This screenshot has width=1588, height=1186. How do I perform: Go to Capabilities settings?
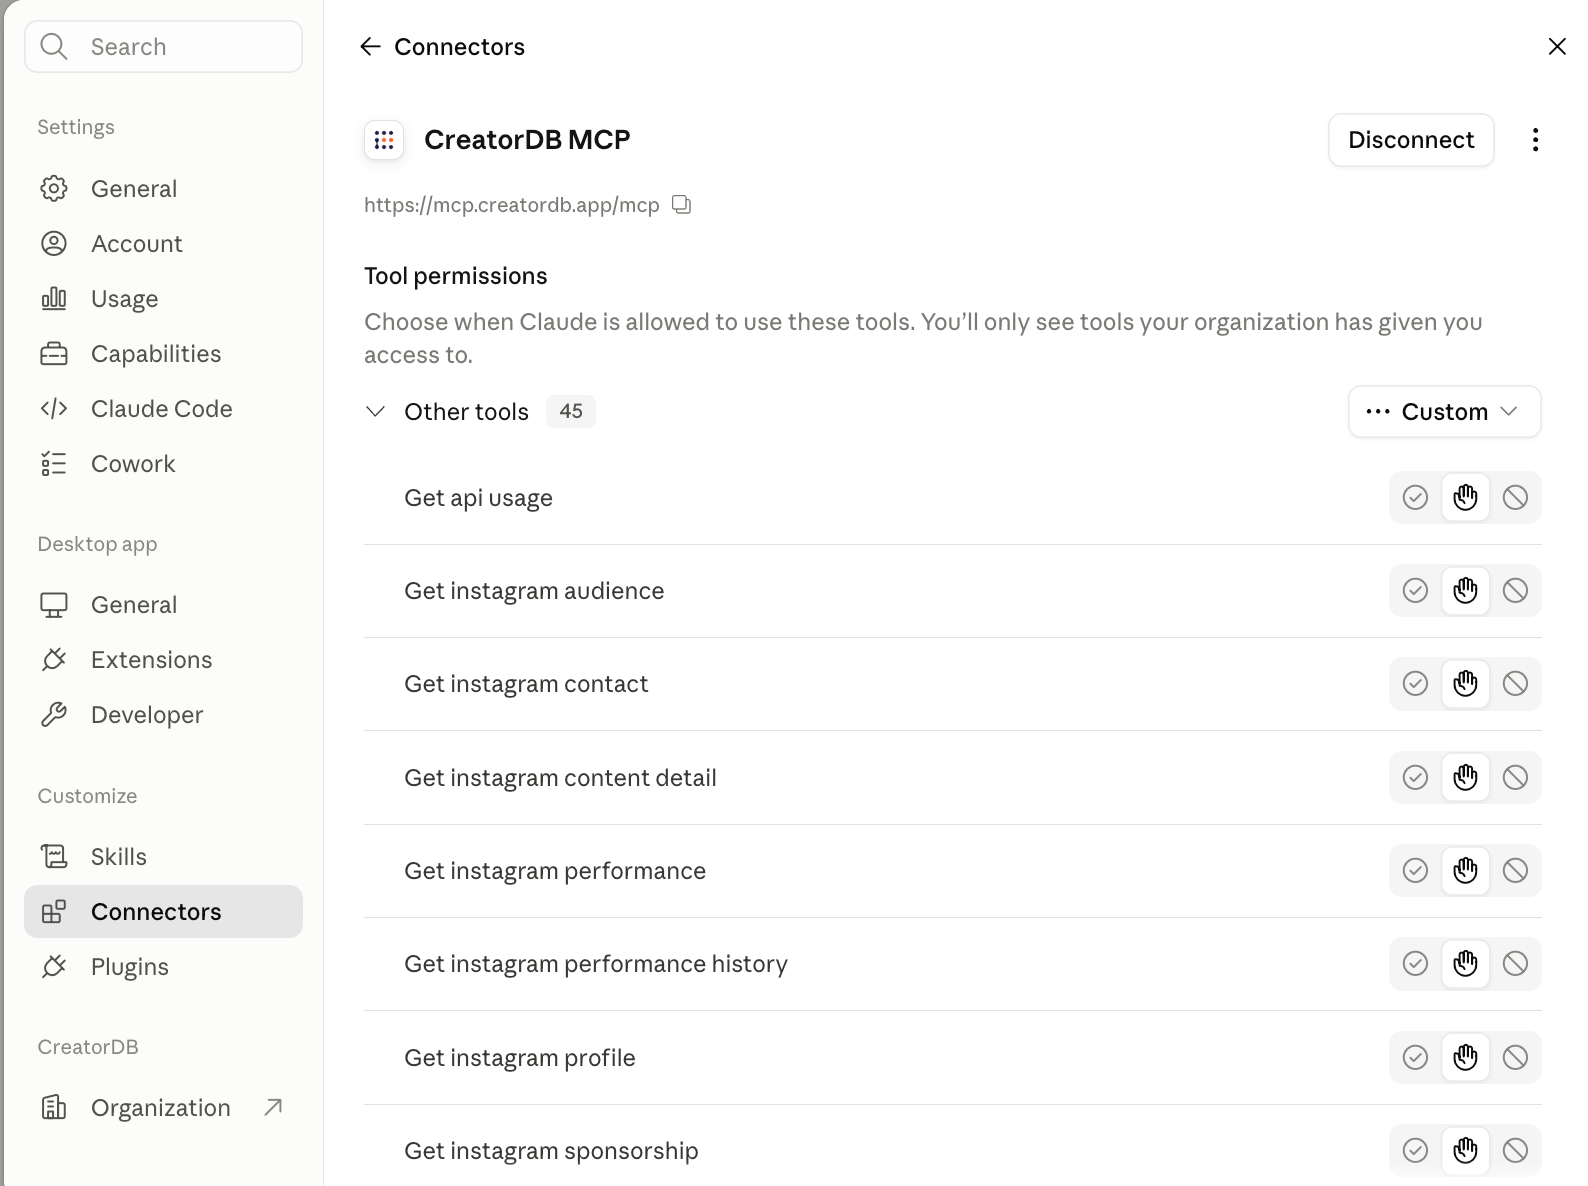(x=163, y=354)
